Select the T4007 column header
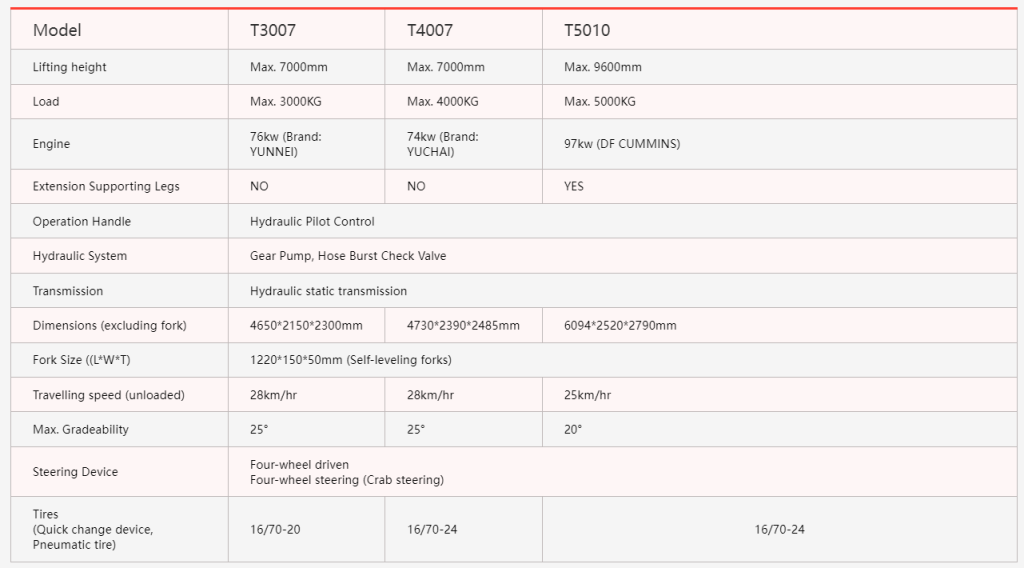The height and width of the screenshot is (568, 1024). click(x=430, y=31)
